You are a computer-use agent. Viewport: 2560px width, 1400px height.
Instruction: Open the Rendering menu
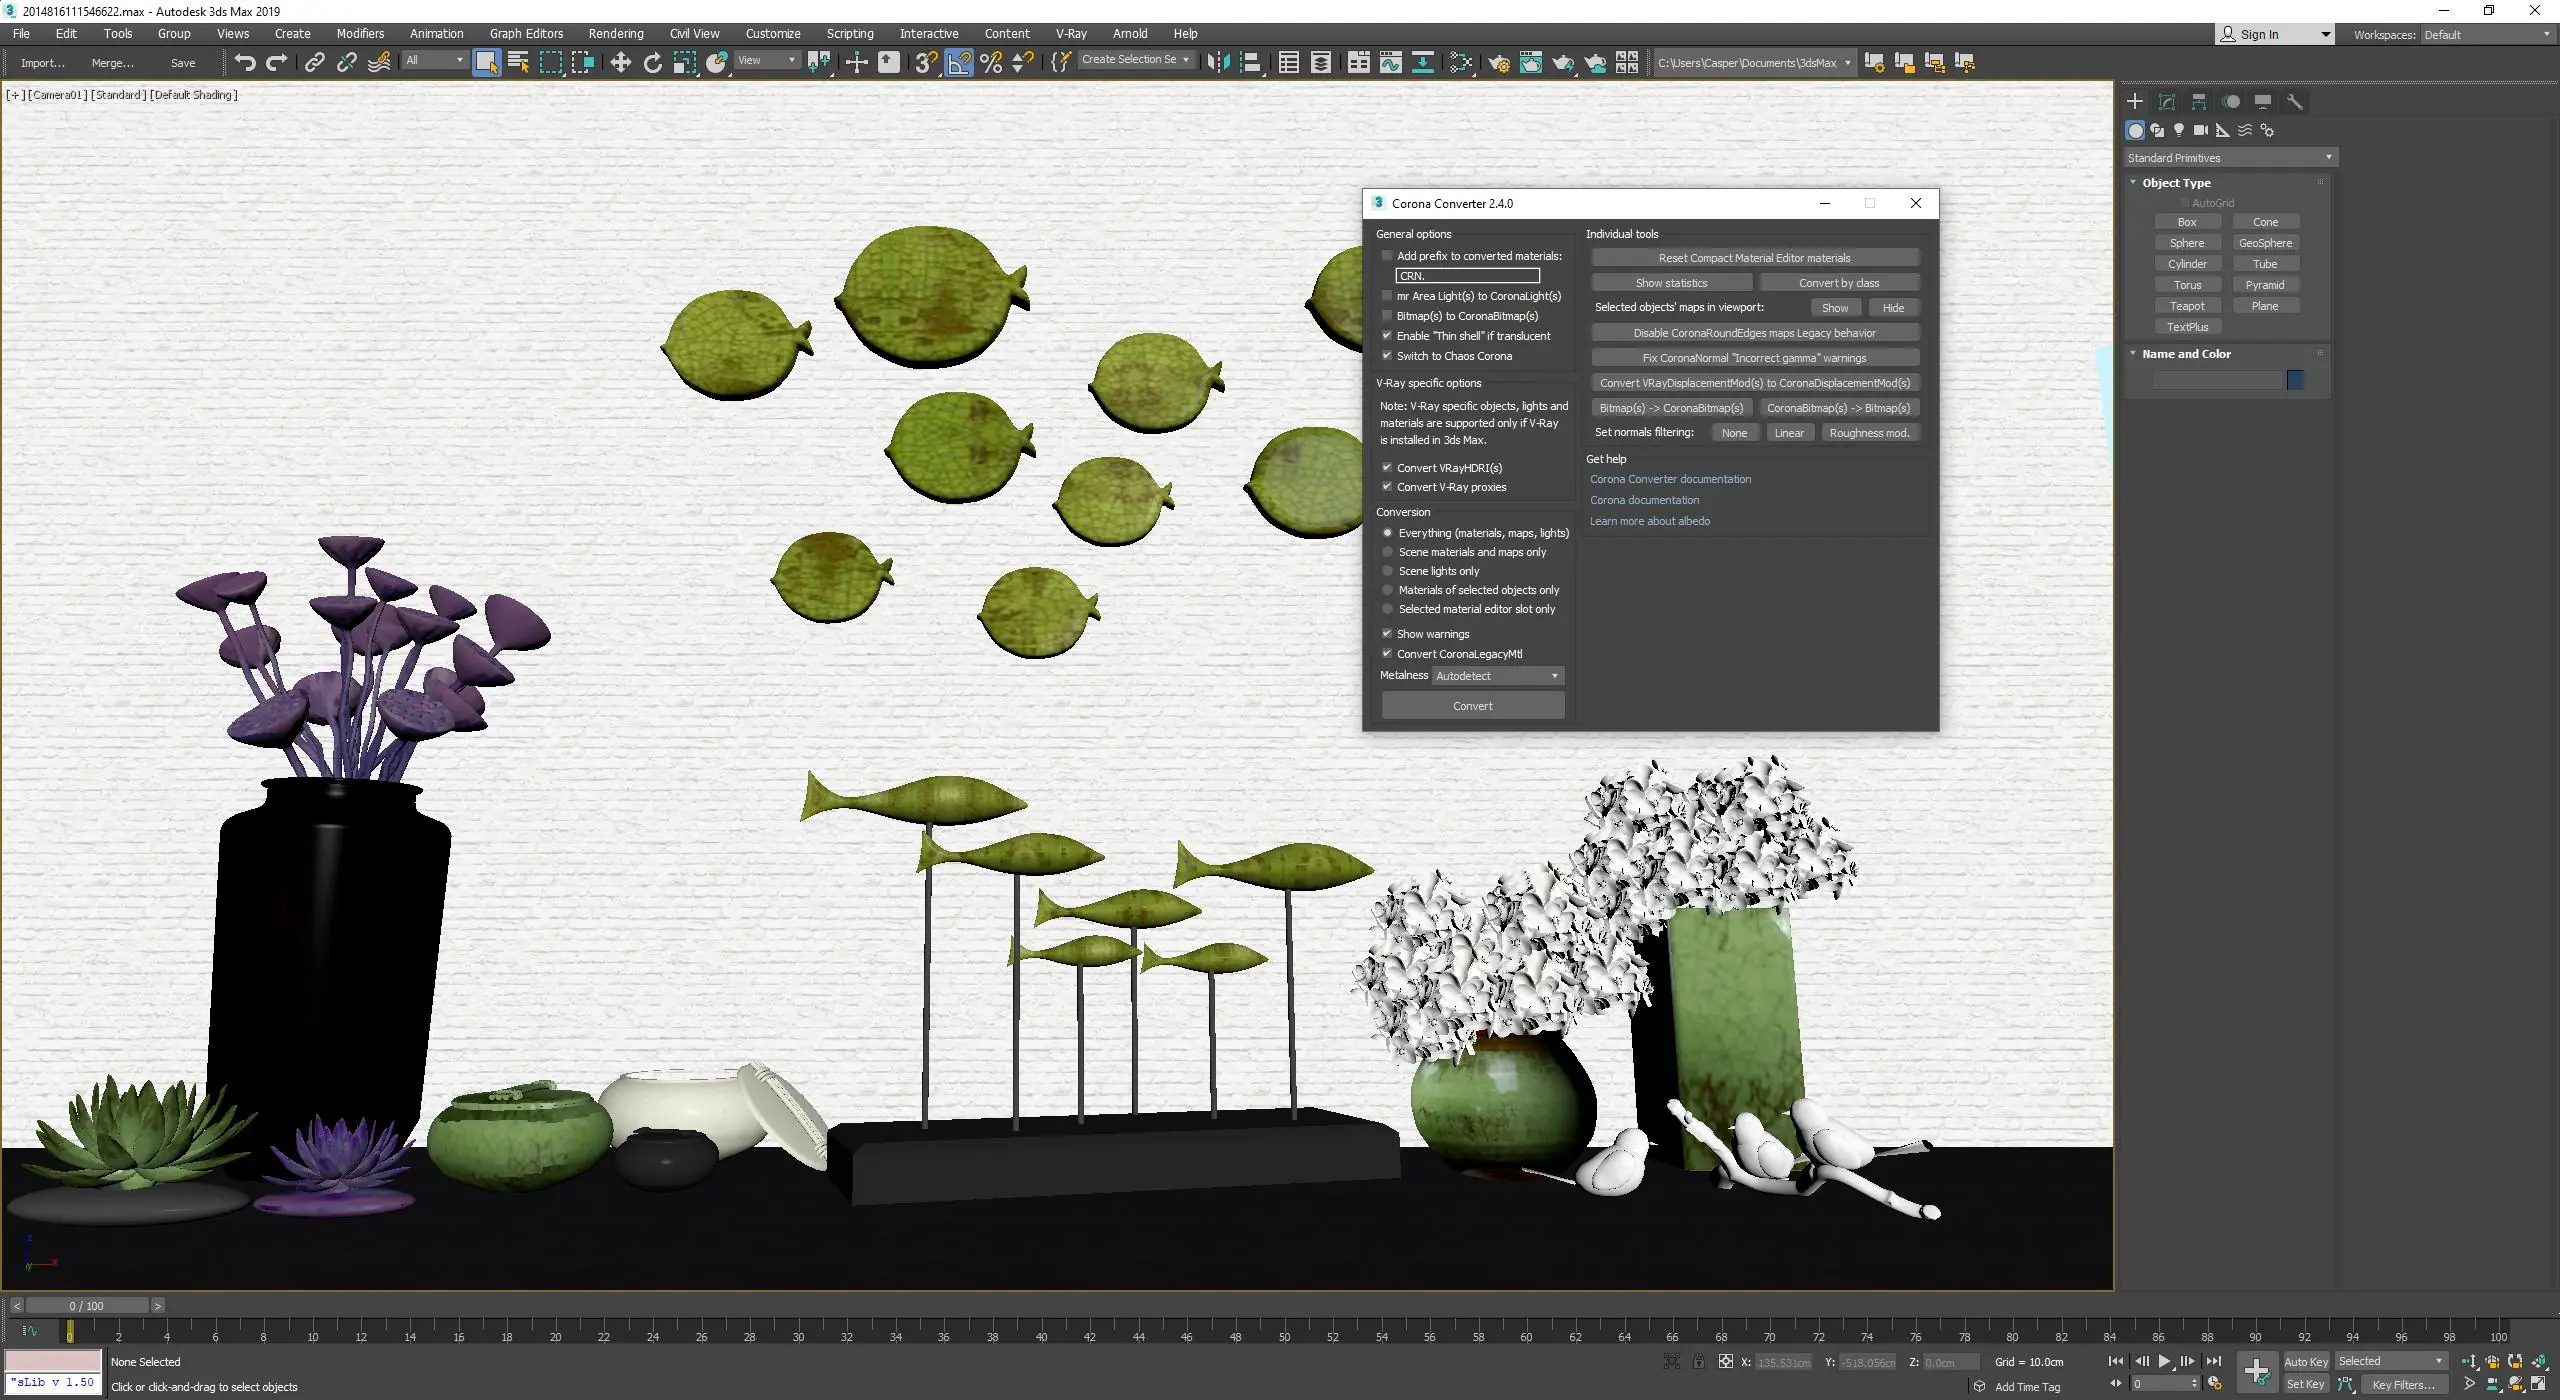(x=615, y=33)
